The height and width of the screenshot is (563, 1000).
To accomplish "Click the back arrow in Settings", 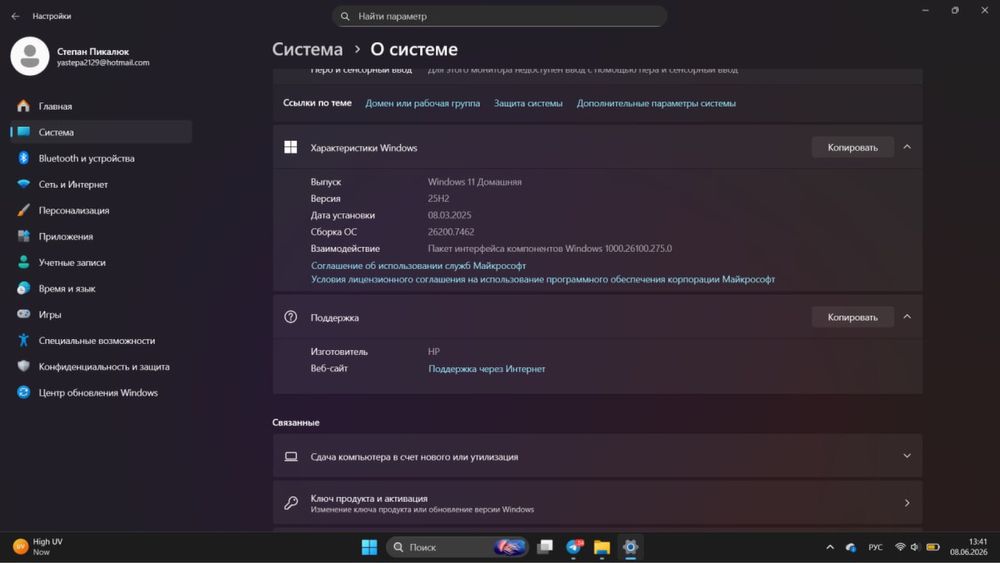I will click(15, 16).
